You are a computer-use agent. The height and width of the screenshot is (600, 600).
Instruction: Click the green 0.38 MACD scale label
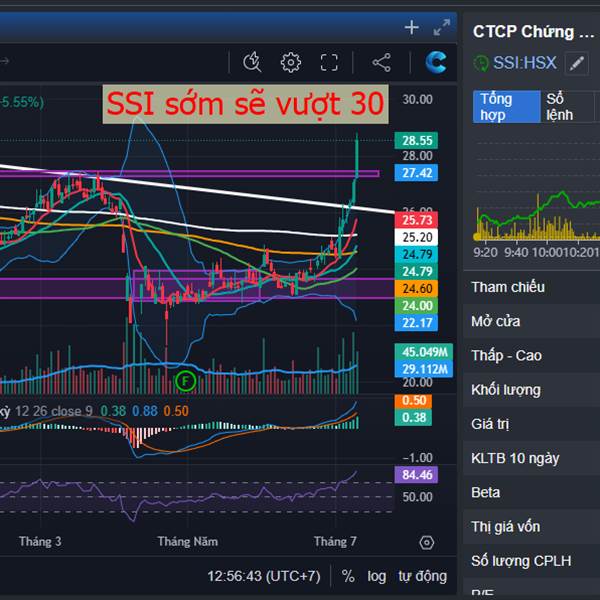coord(413,417)
